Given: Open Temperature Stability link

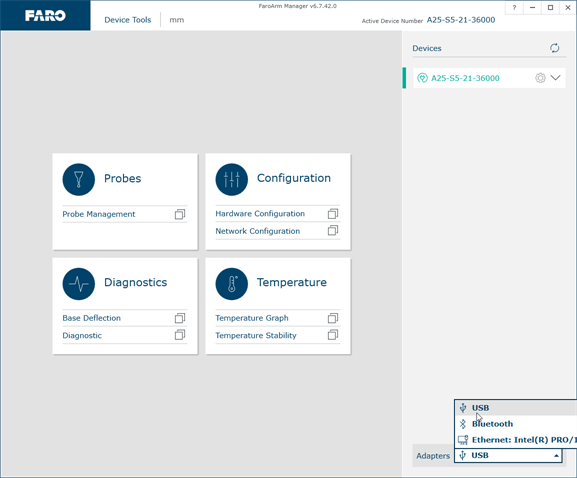Looking at the screenshot, I should pos(256,336).
